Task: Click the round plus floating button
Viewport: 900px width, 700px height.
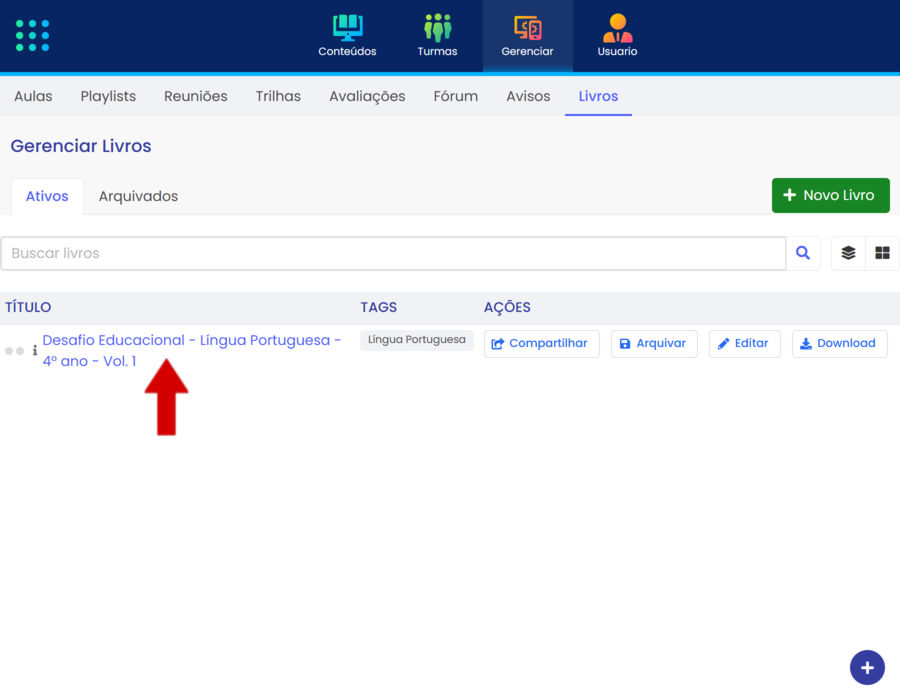Action: [867, 667]
